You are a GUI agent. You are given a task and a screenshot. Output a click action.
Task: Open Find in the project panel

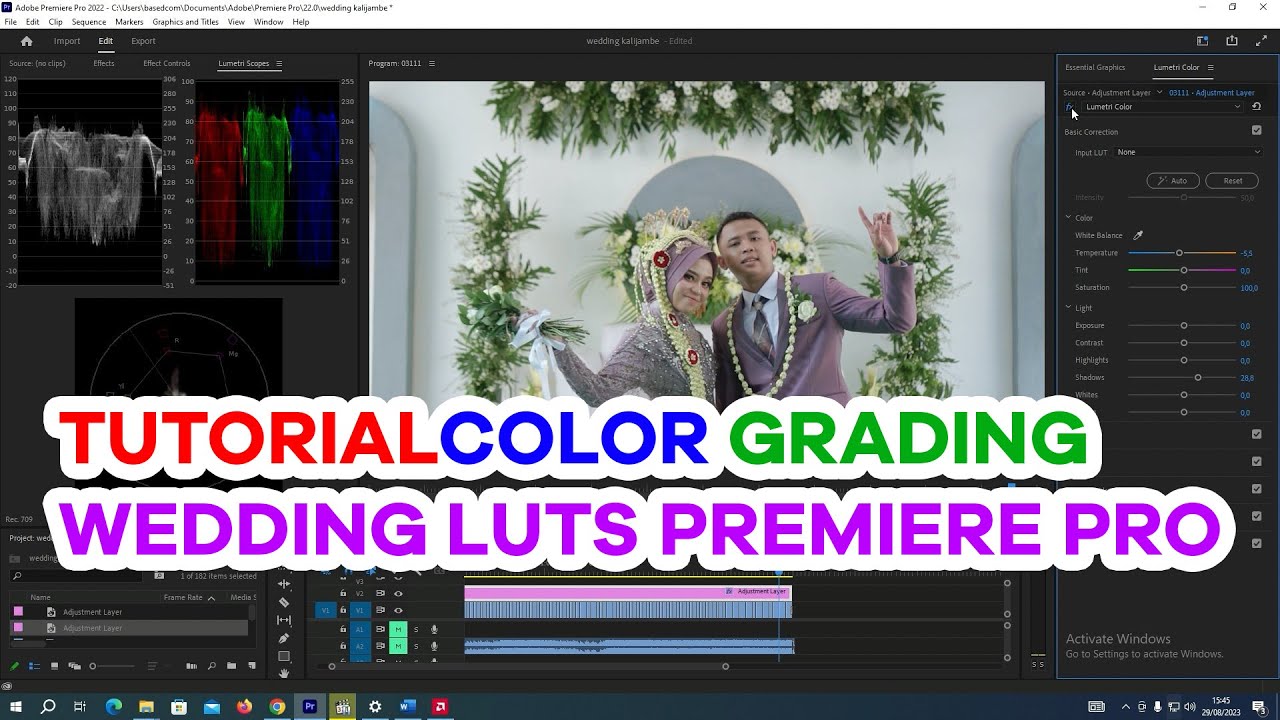tap(210, 666)
